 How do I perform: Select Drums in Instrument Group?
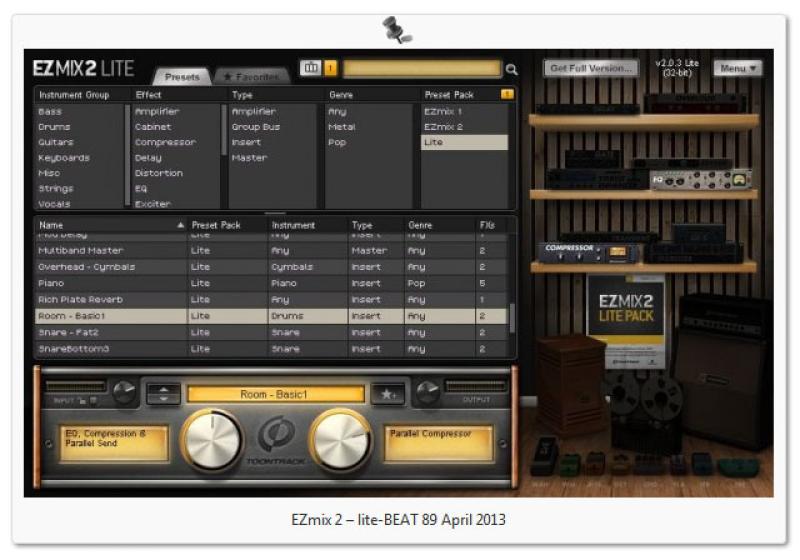coord(54,126)
